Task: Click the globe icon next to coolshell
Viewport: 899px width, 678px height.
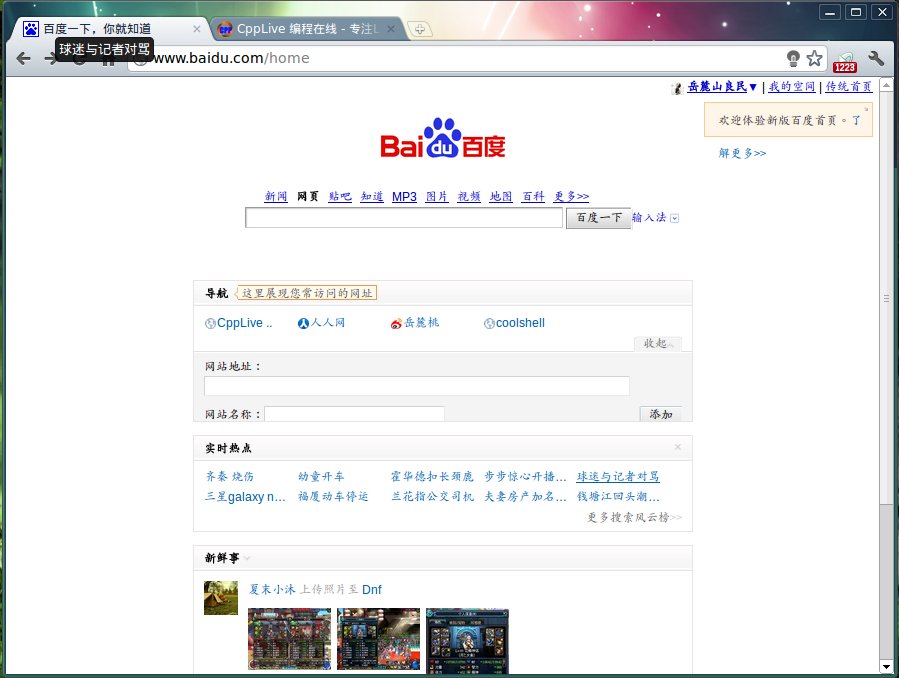Action: 489,324
